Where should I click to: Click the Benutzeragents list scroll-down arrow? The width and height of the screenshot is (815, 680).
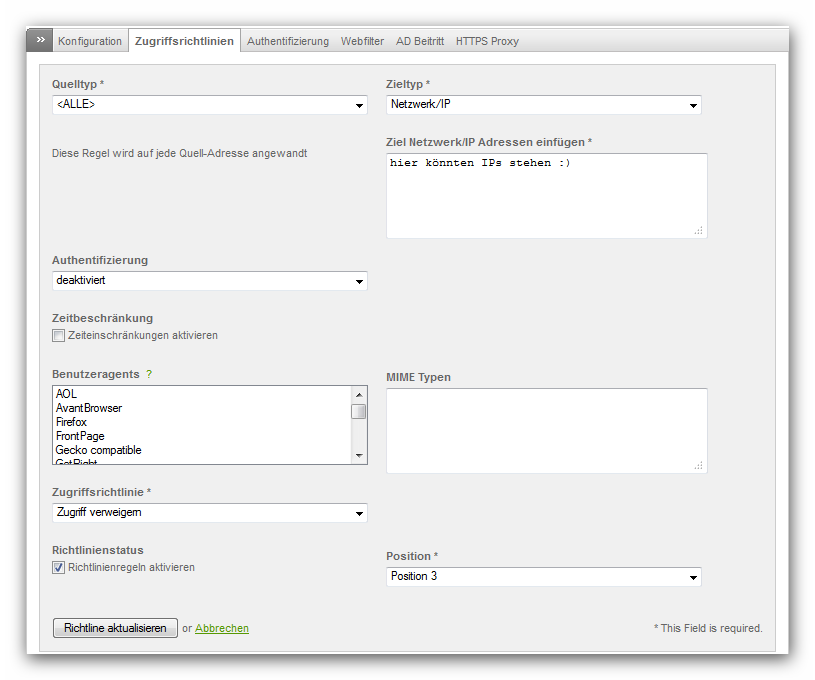(x=359, y=456)
